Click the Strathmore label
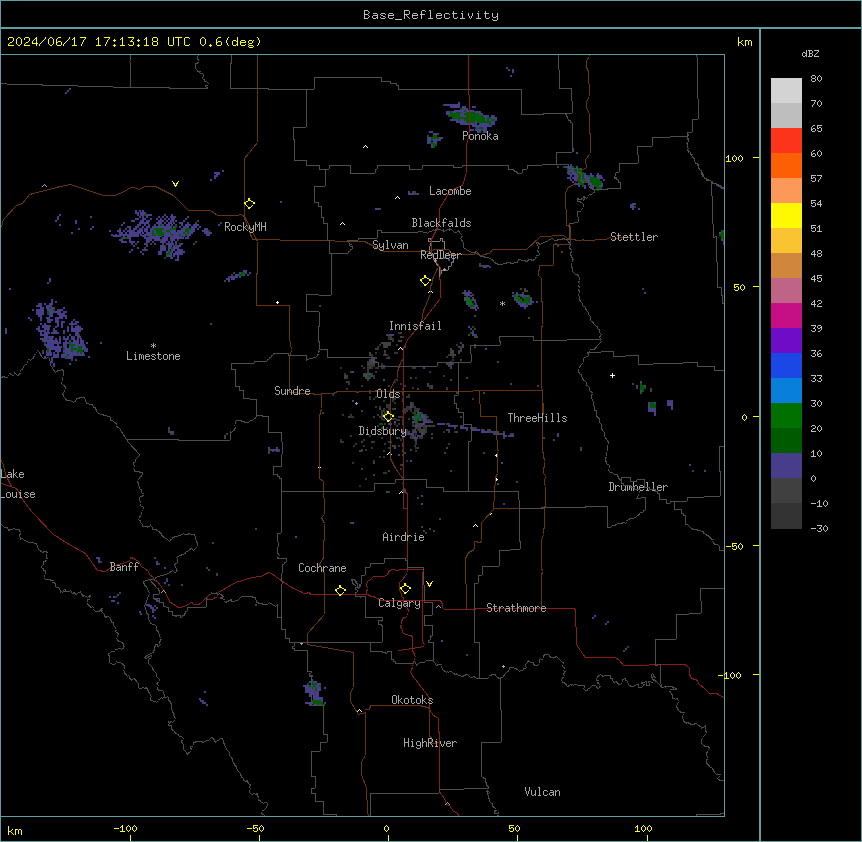The width and height of the screenshot is (862, 842). click(x=516, y=608)
